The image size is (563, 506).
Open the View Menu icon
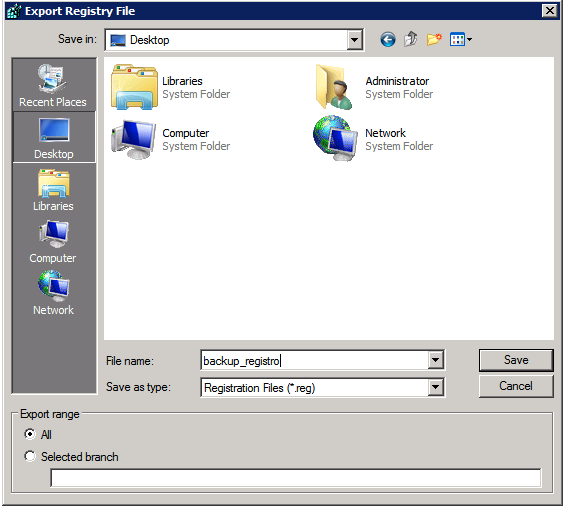tap(461, 40)
